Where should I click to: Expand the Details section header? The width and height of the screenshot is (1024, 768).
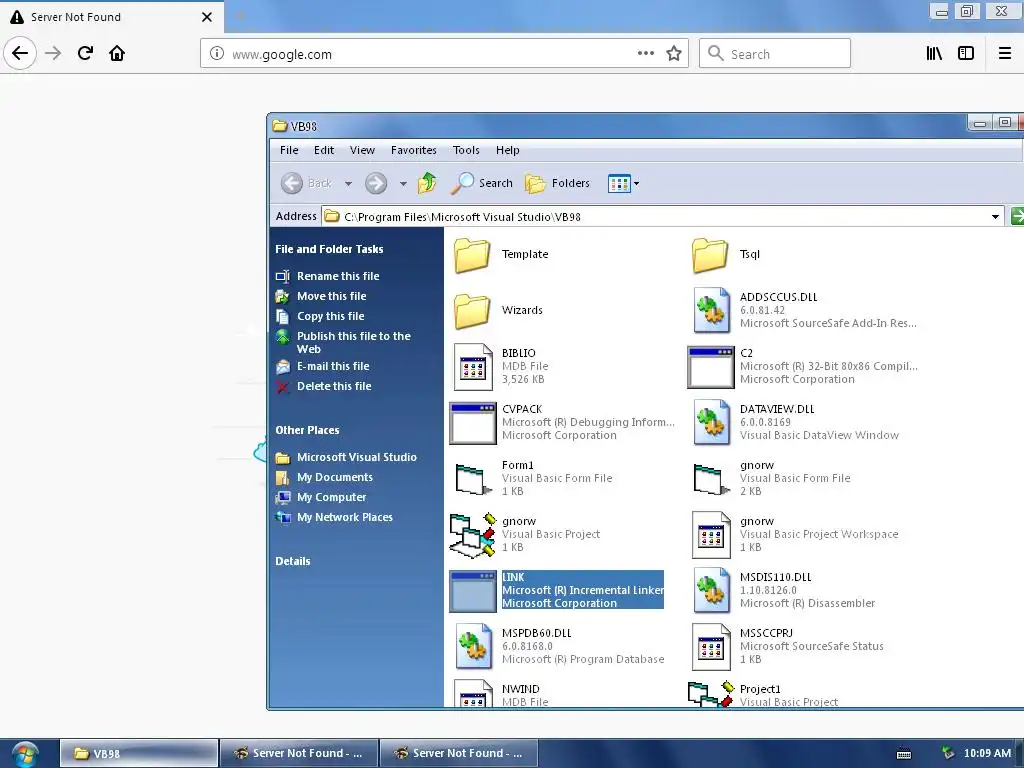click(x=293, y=561)
